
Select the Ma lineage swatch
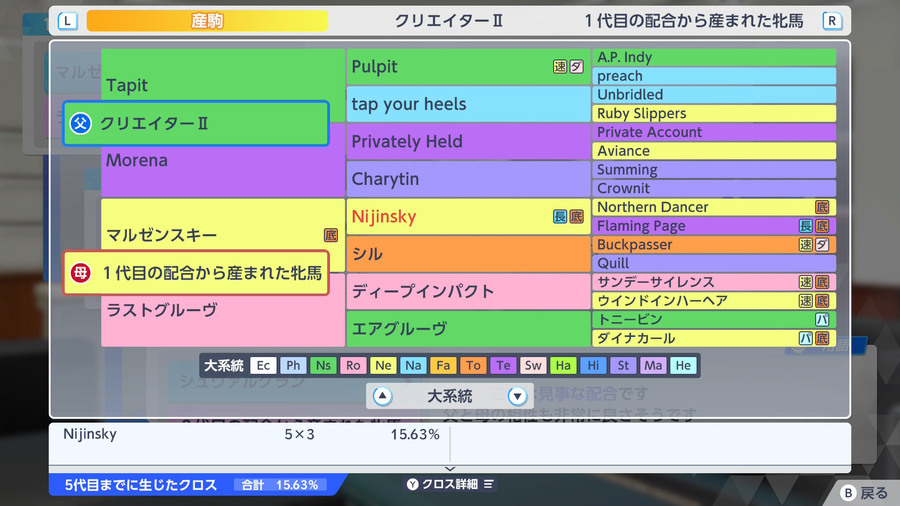[x=653, y=365]
